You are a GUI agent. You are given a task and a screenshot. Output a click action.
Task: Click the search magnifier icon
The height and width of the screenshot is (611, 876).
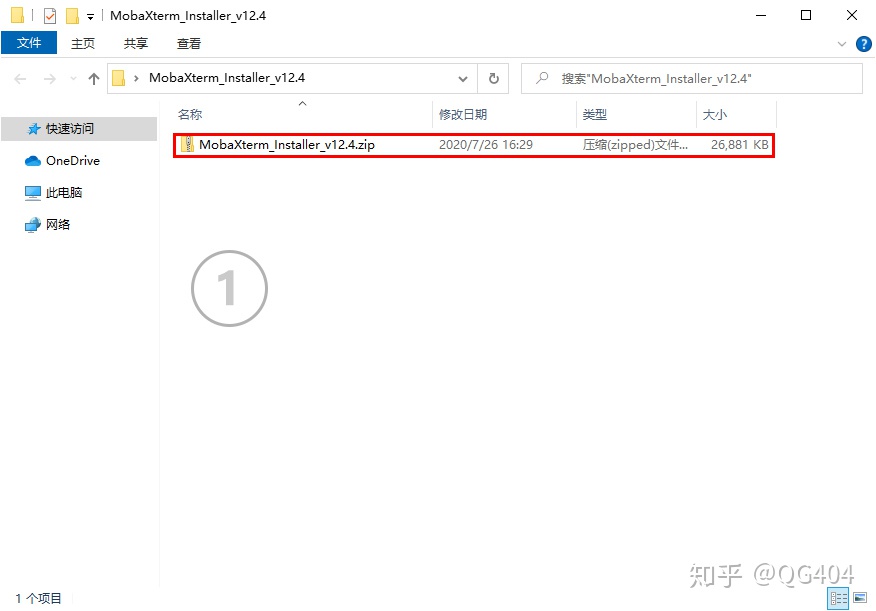[x=542, y=78]
